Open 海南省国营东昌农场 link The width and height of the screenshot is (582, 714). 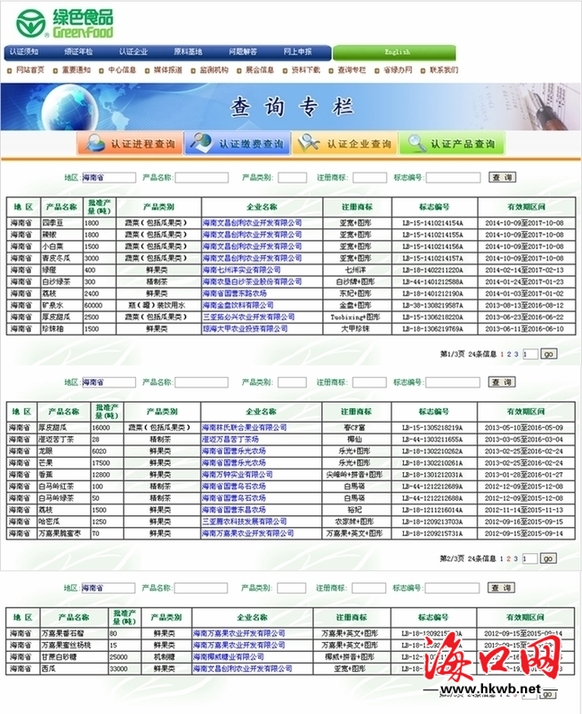pyautogui.click(x=234, y=510)
